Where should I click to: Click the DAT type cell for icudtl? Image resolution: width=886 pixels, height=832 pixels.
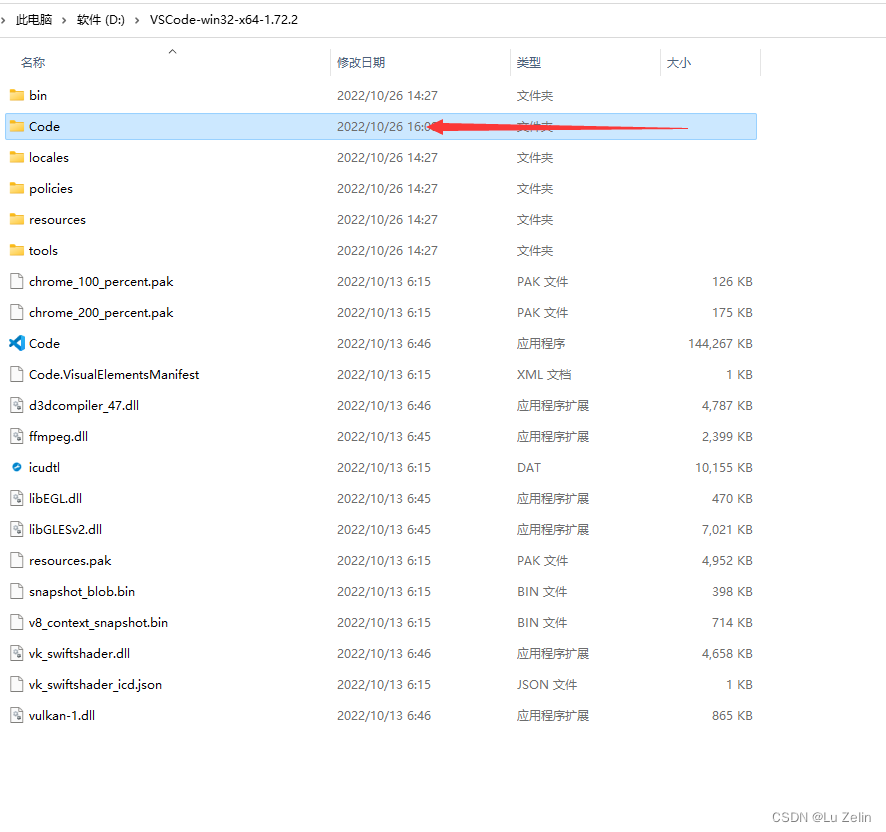pyautogui.click(x=529, y=468)
